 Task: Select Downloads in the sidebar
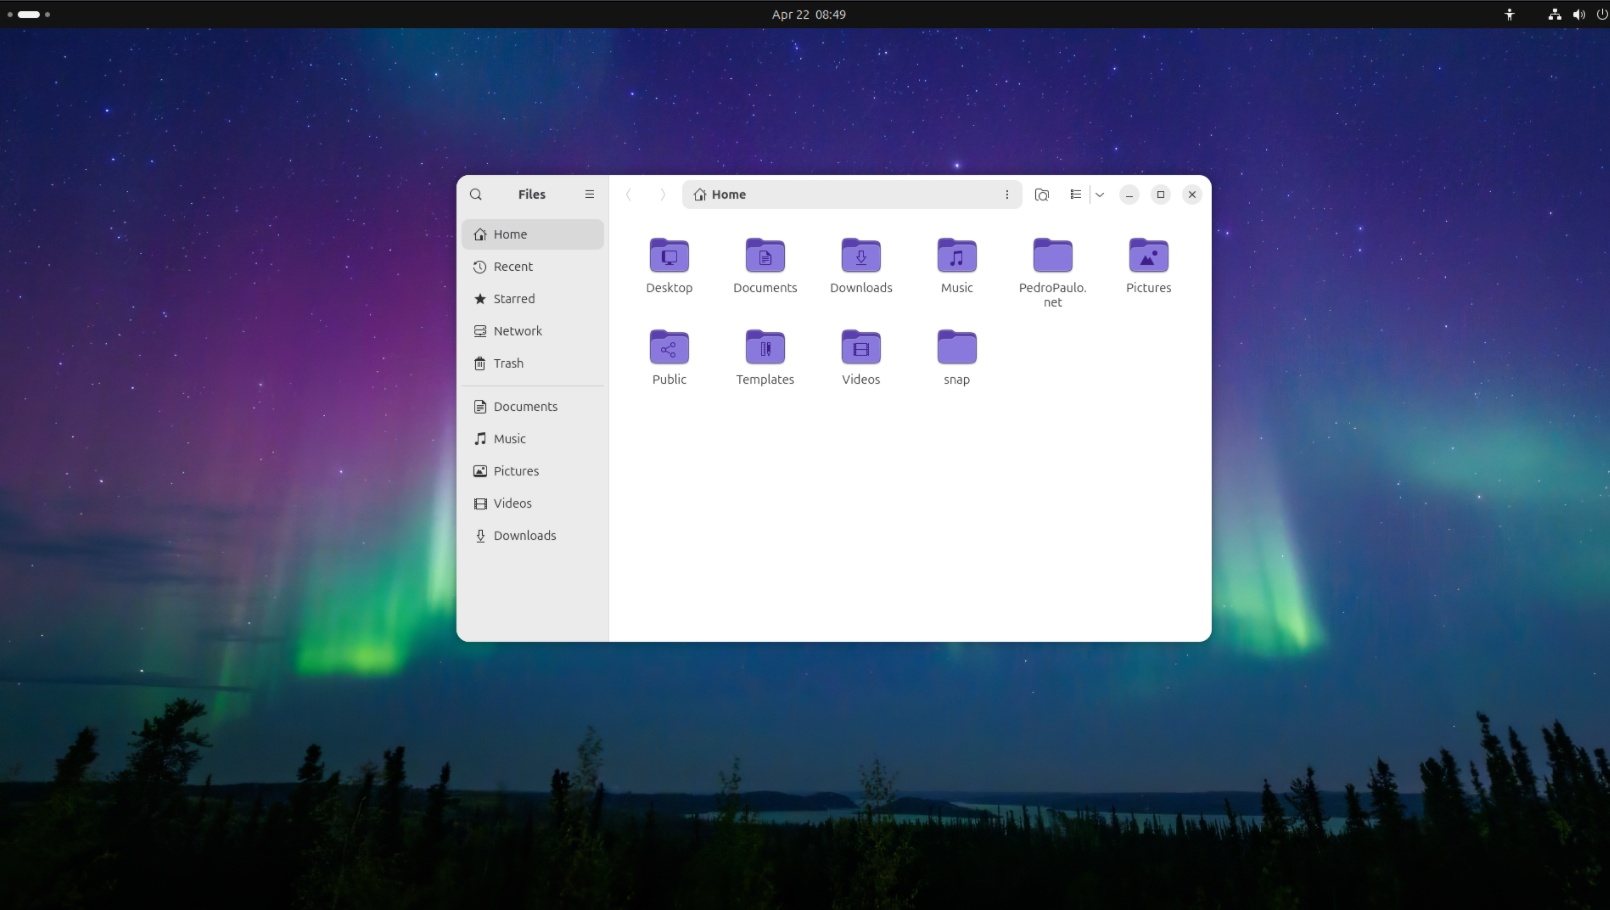(524, 535)
